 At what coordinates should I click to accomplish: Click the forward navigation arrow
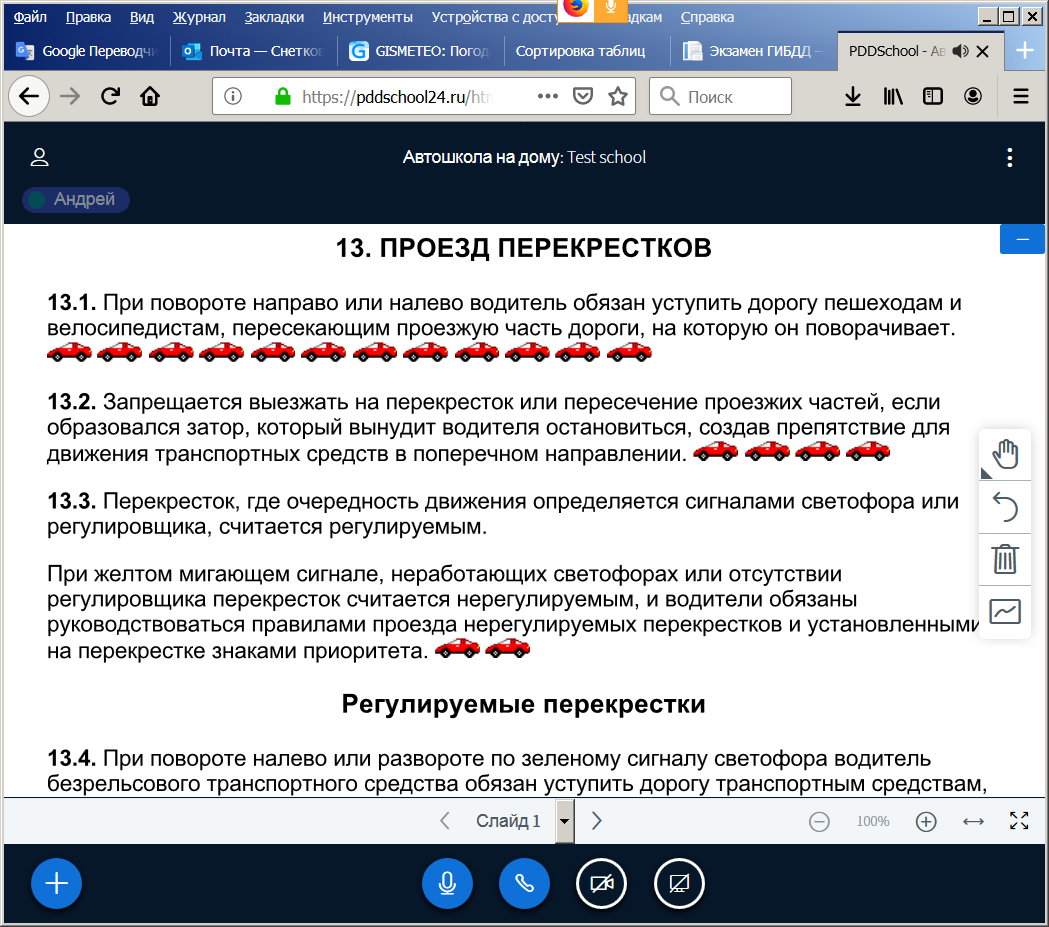point(70,97)
